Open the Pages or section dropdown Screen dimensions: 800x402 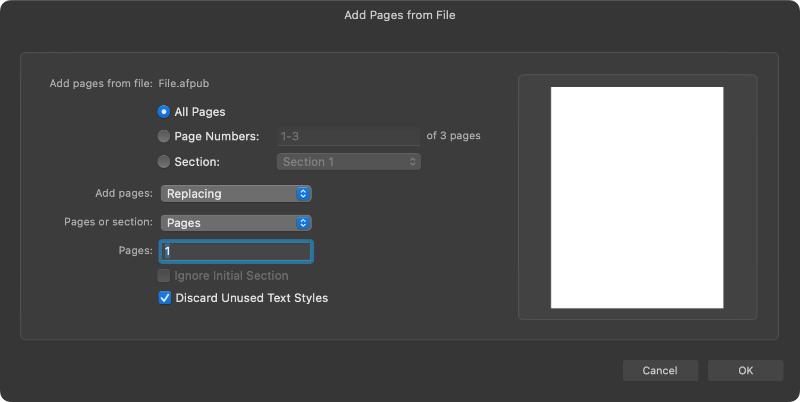236,223
